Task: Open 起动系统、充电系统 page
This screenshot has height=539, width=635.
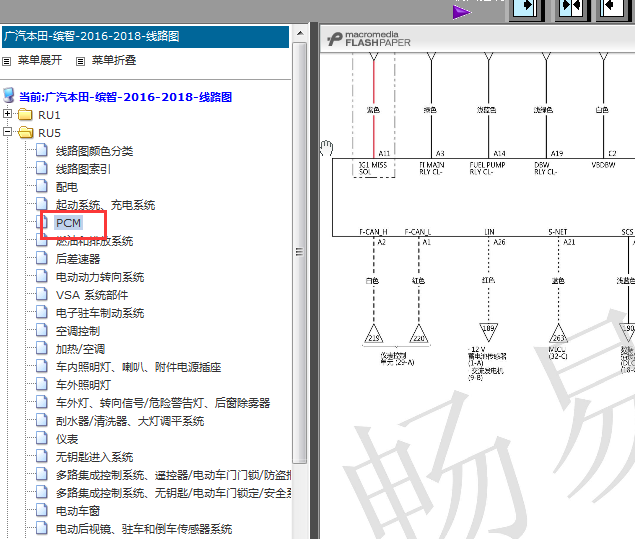Action: pyautogui.click(x=105, y=205)
